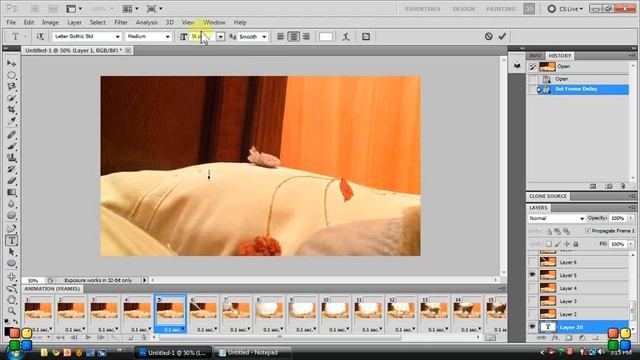
Task: Center text alignment
Action: (x=293, y=37)
